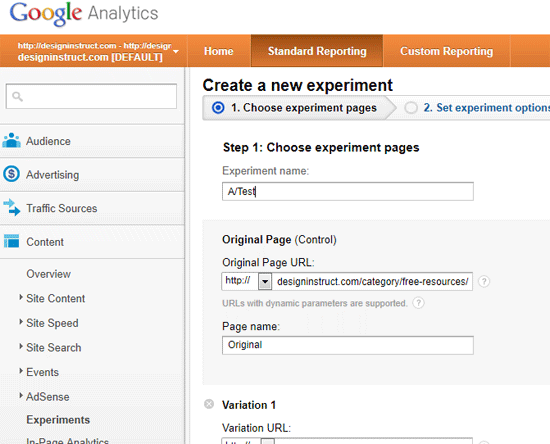This screenshot has width=550, height=444.
Task: Click the Google Analytics logo
Action: pyautogui.click(x=84, y=14)
